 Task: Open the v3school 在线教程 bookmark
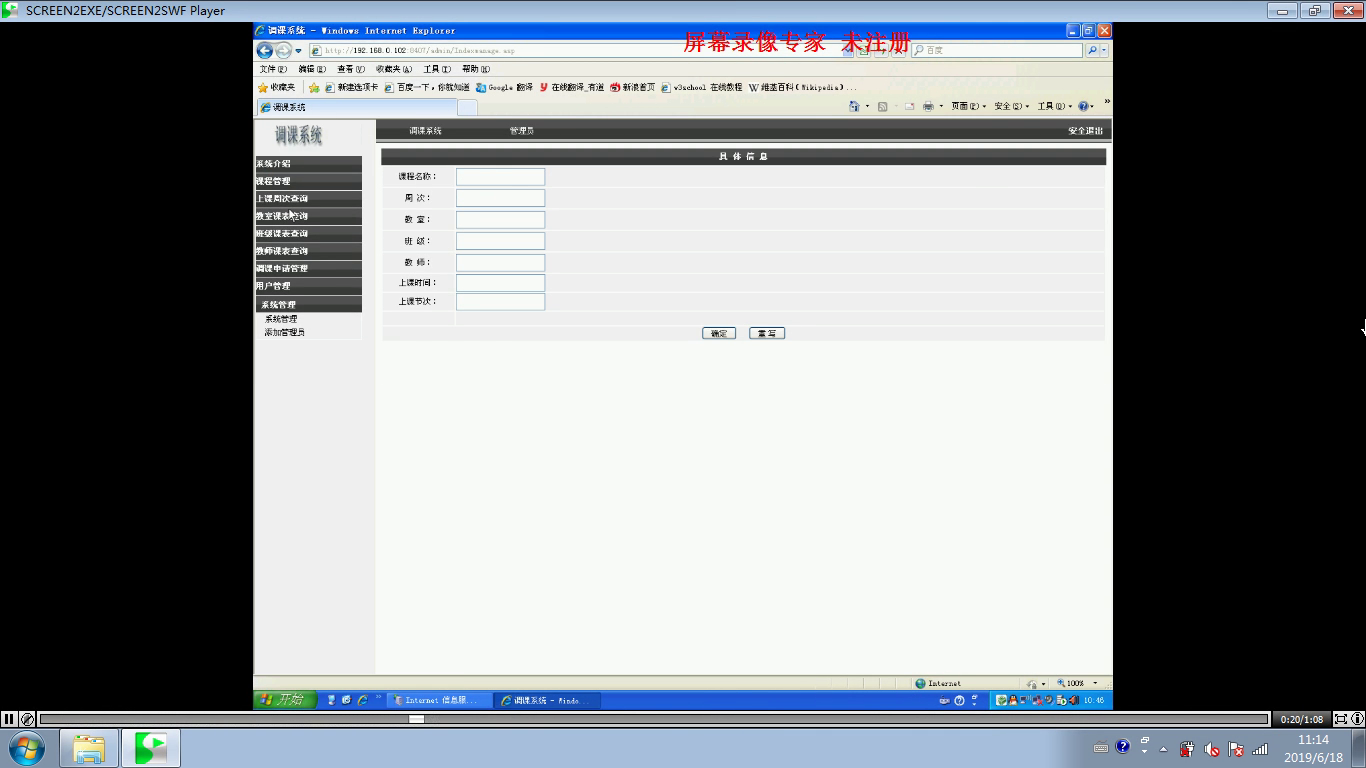702,87
